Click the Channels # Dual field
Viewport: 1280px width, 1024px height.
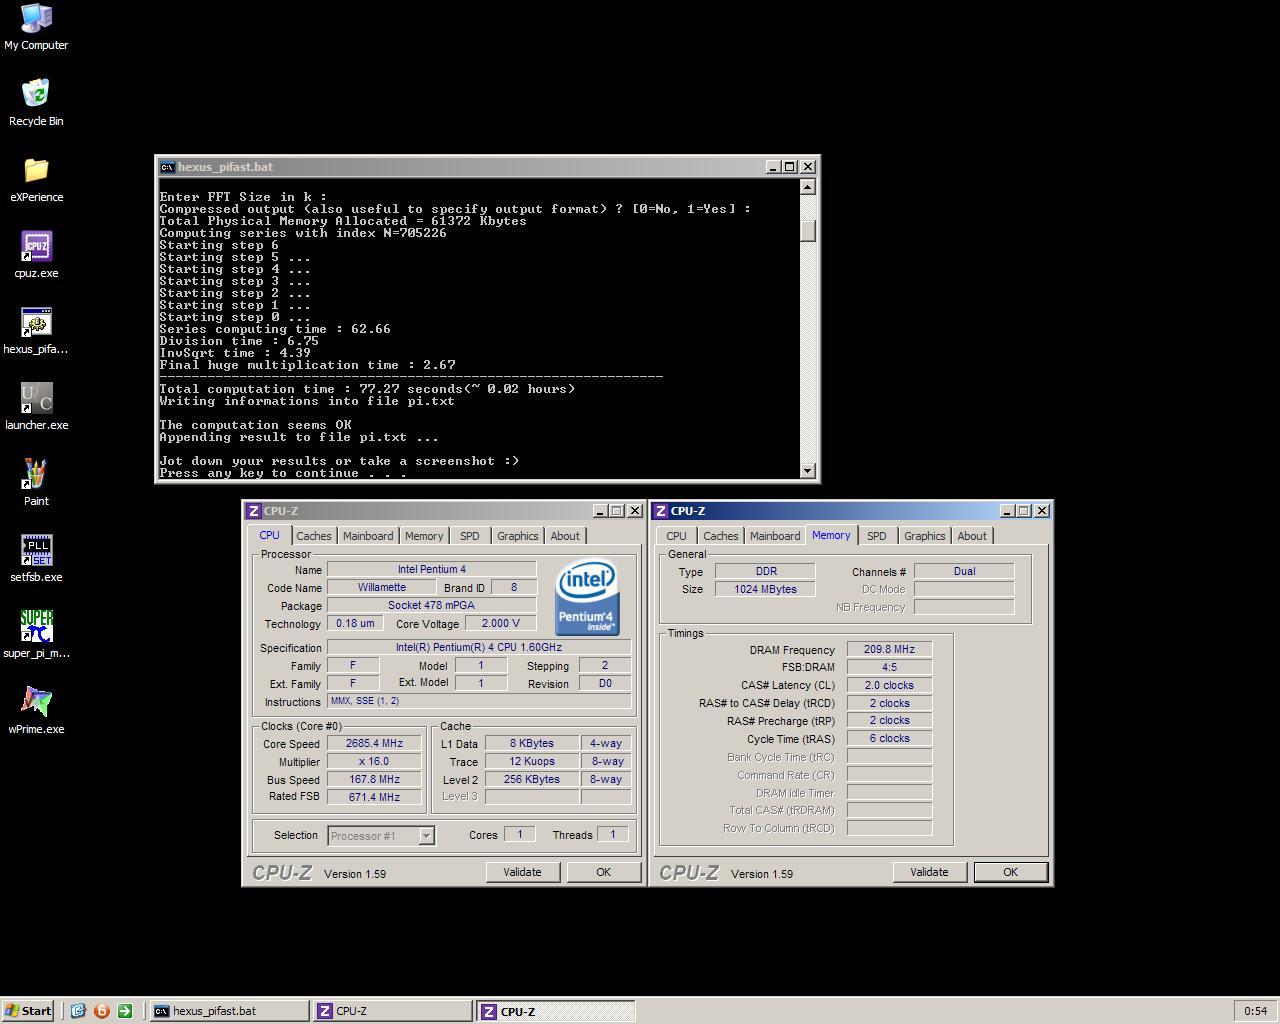[x=964, y=572]
